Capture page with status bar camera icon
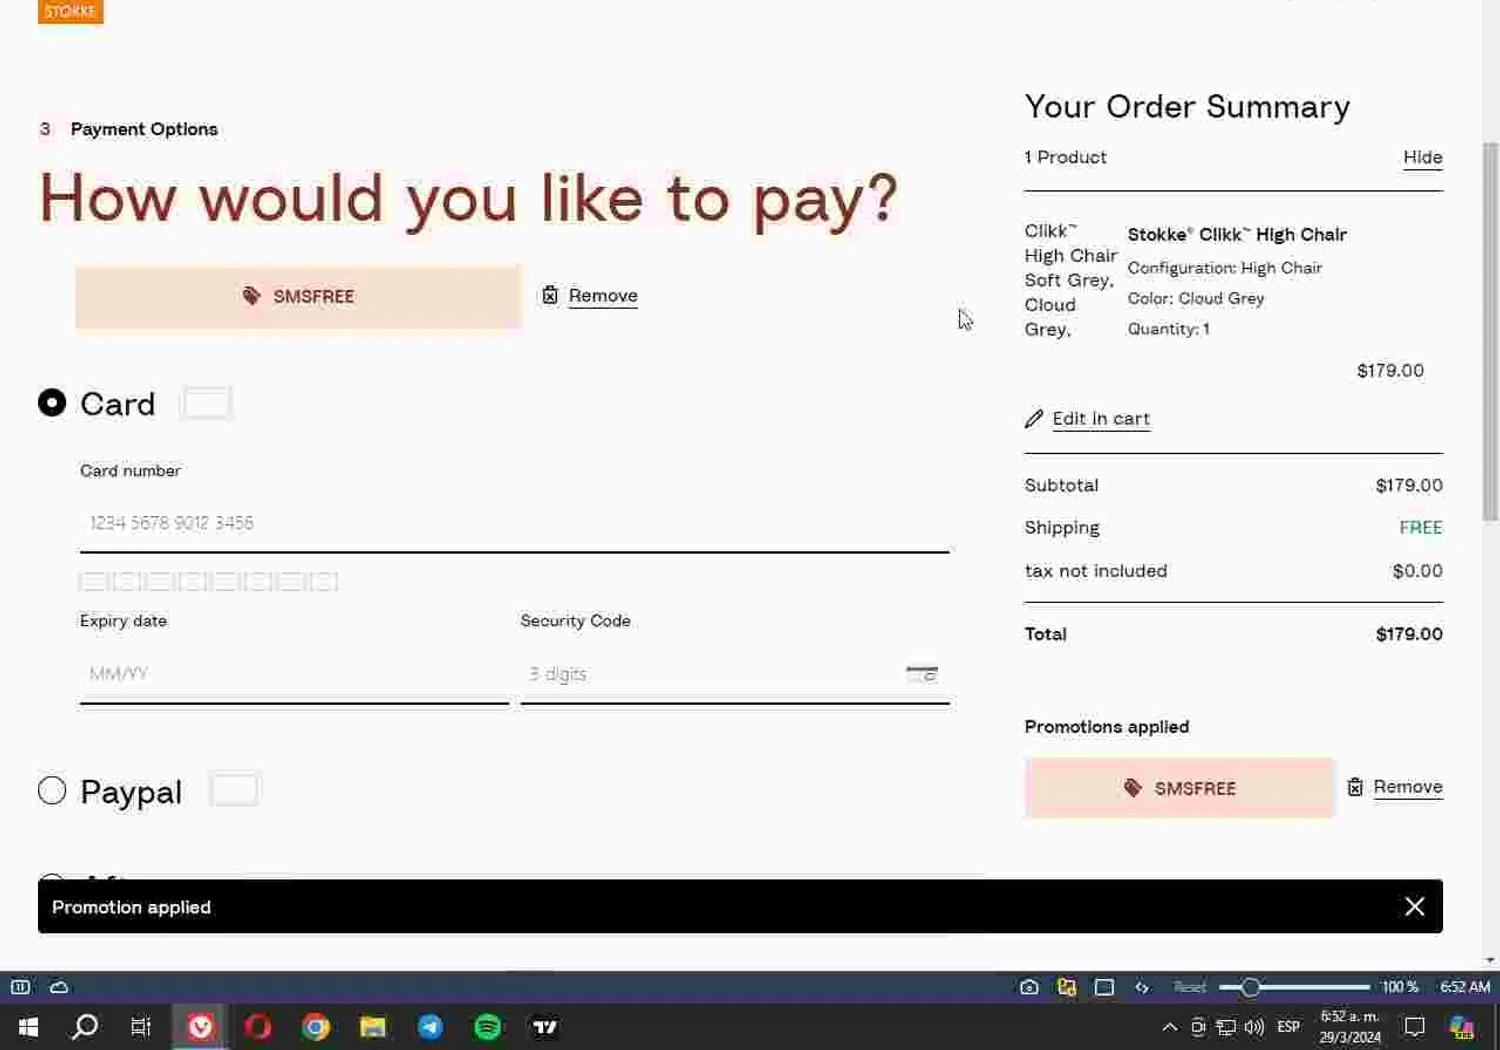This screenshot has width=1500, height=1050. click(x=1029, y=987)
